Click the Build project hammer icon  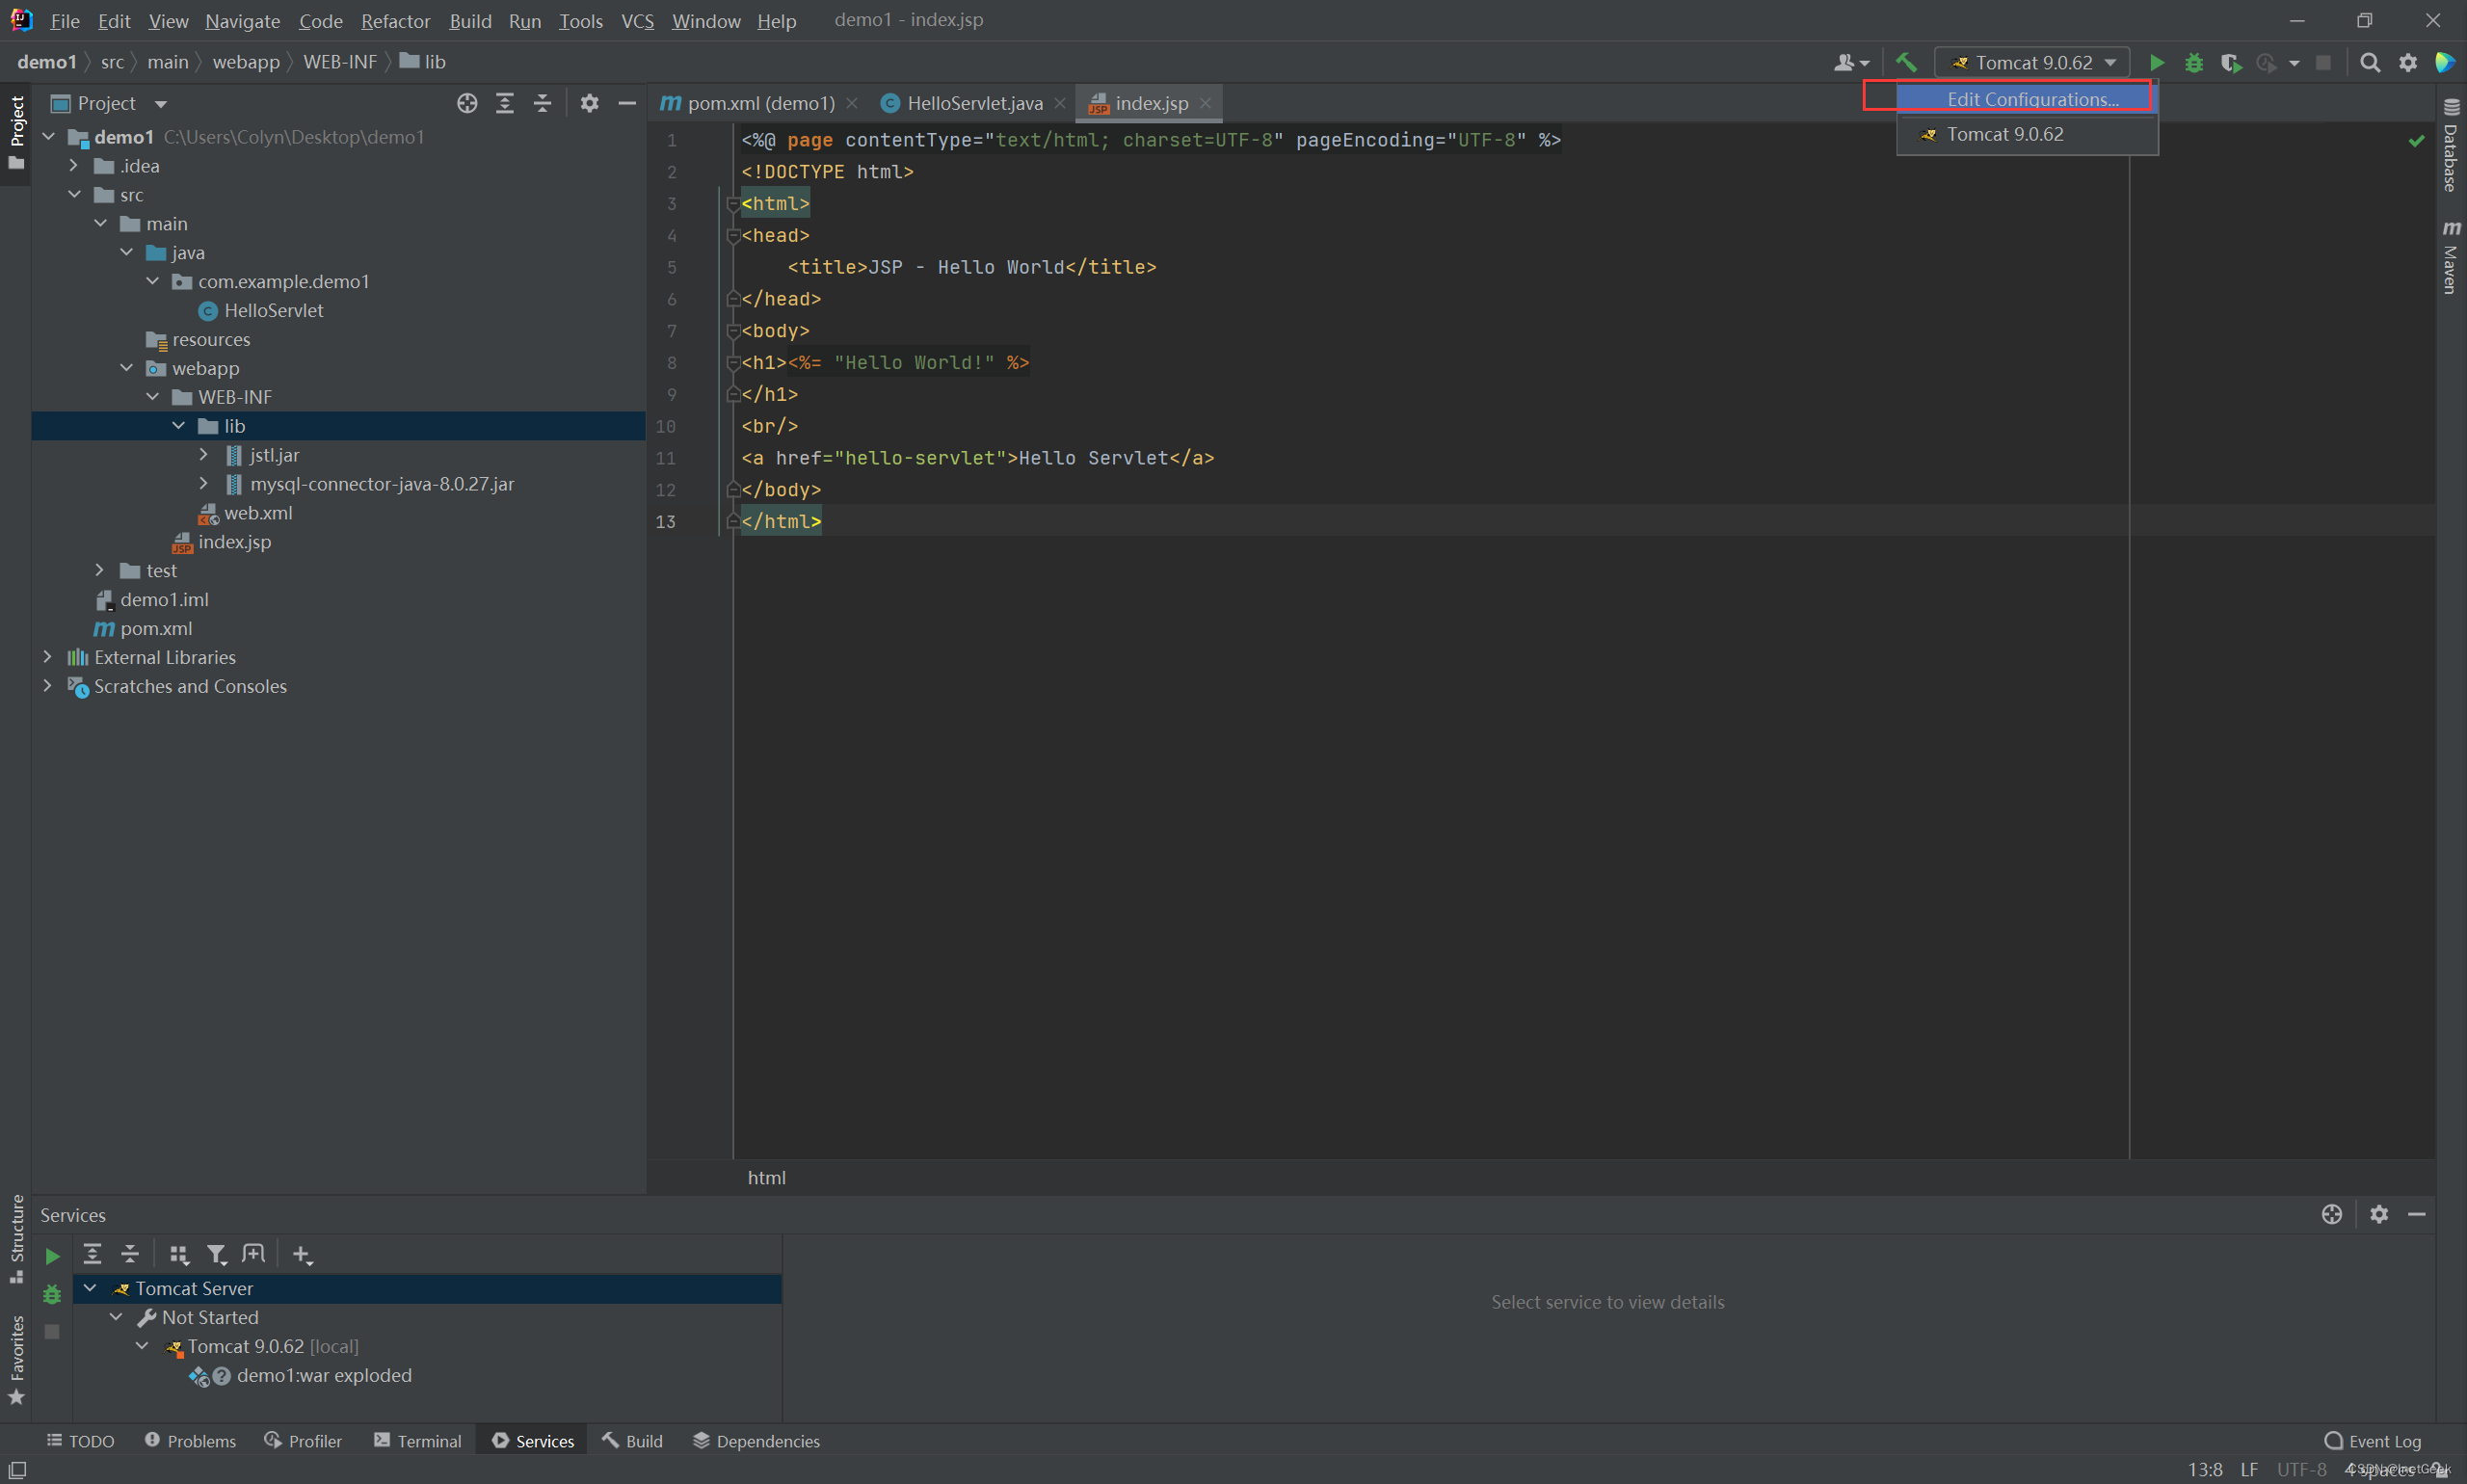[1906, 62]
